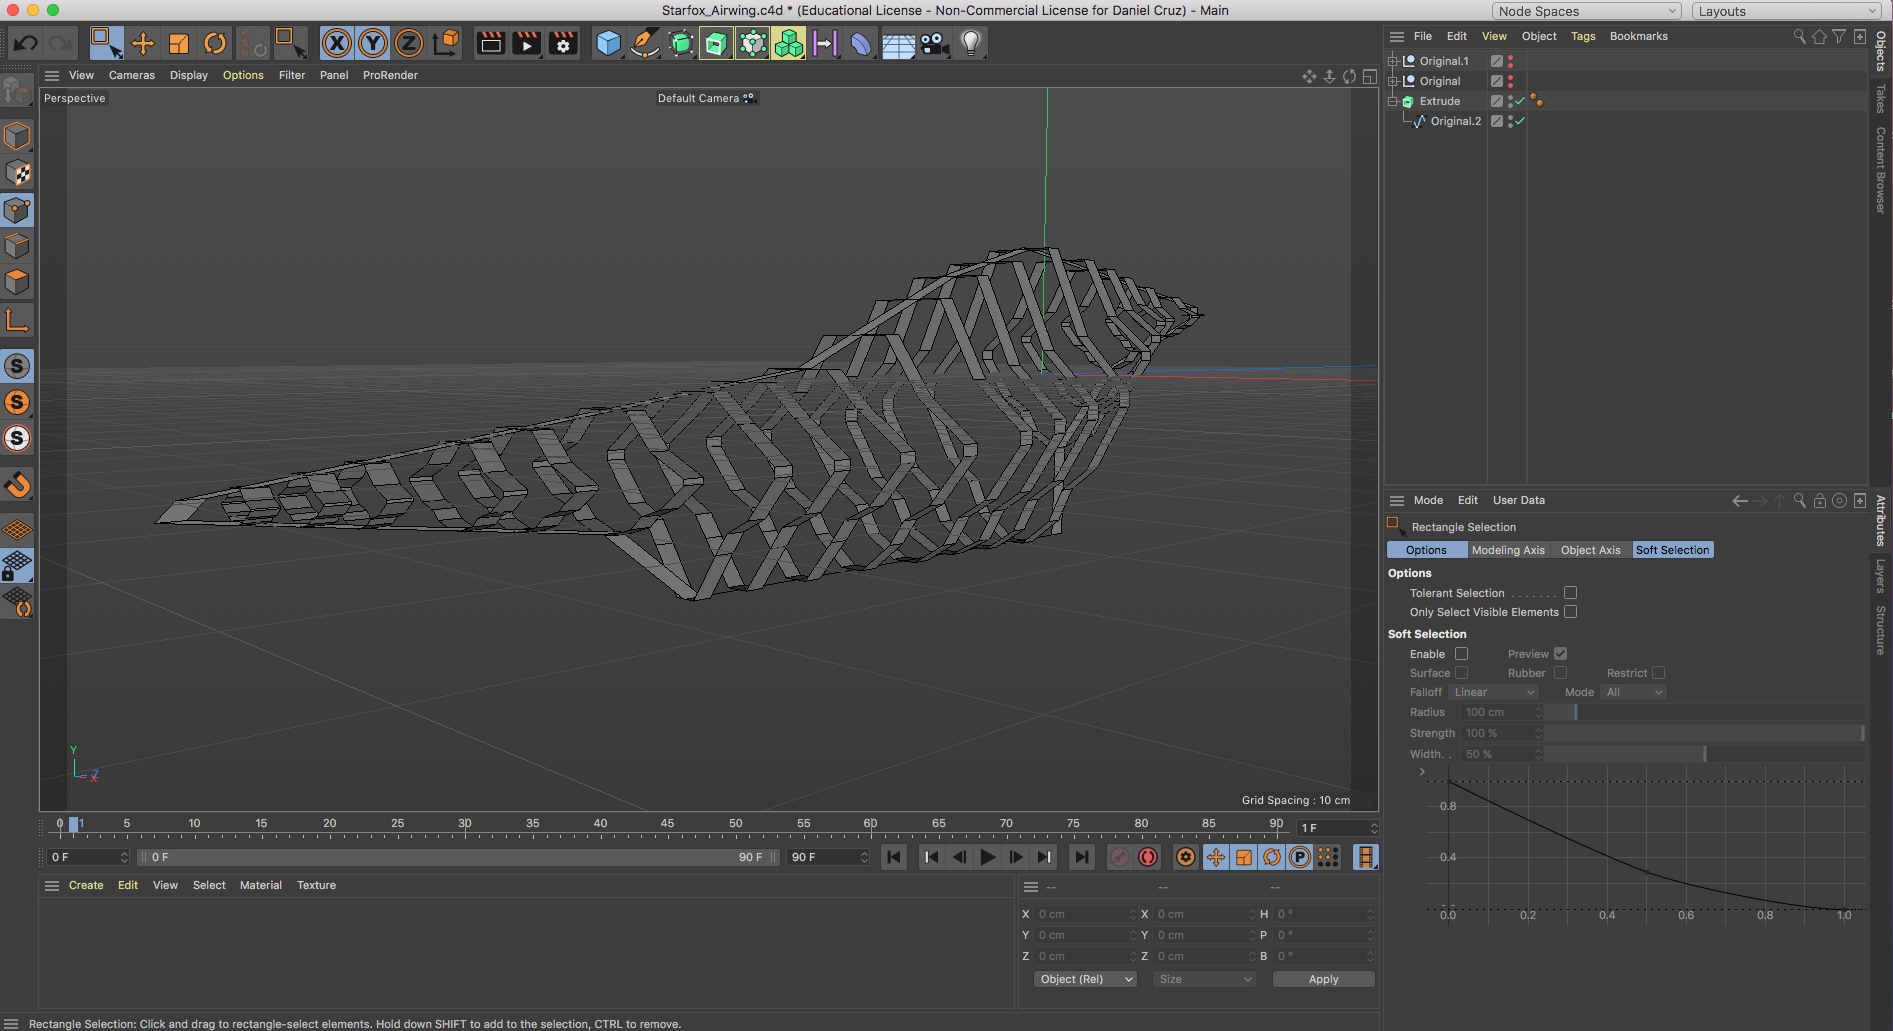Add a Light object with bulb icon
The height and width of the screenshot is (1031, 1893).
(970, 43)
